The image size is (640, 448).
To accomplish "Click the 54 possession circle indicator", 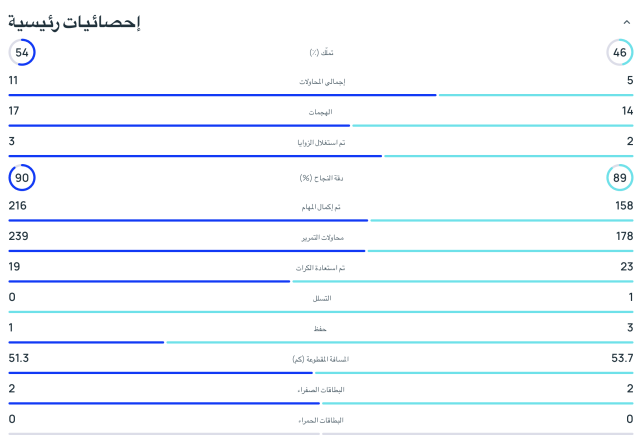I will (x=22, y=52).
